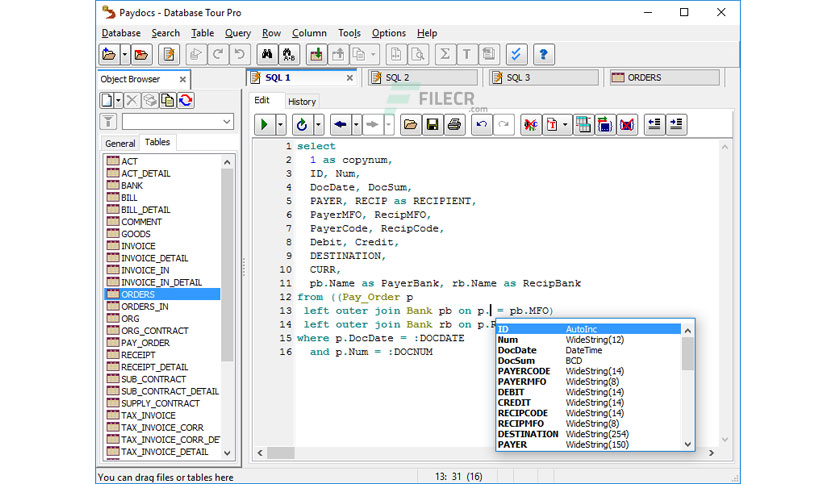Click the crossed-out ABC icon in editor toolbar

pos(530,125)
